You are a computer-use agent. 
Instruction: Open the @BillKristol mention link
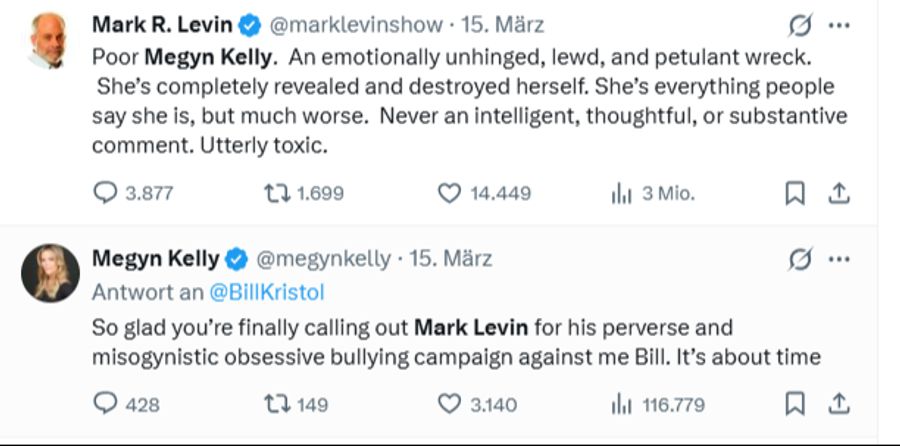266,292
